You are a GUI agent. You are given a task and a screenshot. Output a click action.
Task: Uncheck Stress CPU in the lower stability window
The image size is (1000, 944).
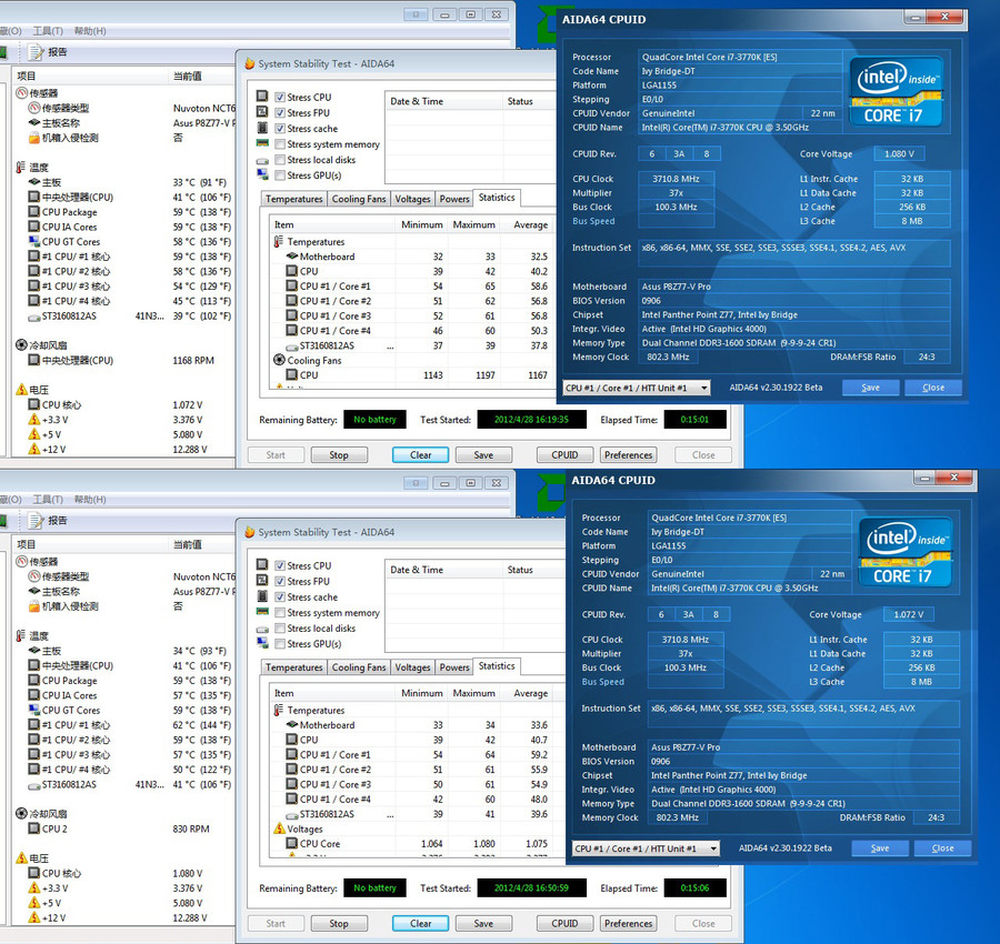(279, 566)
